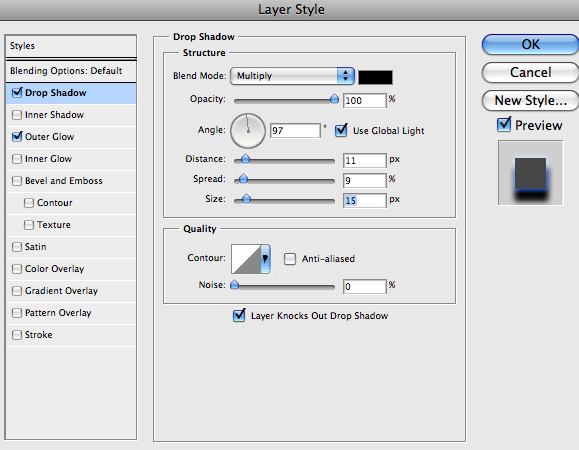The image size is (579, 450).
Task: Click the OK button
Action: tap(530, 44)
